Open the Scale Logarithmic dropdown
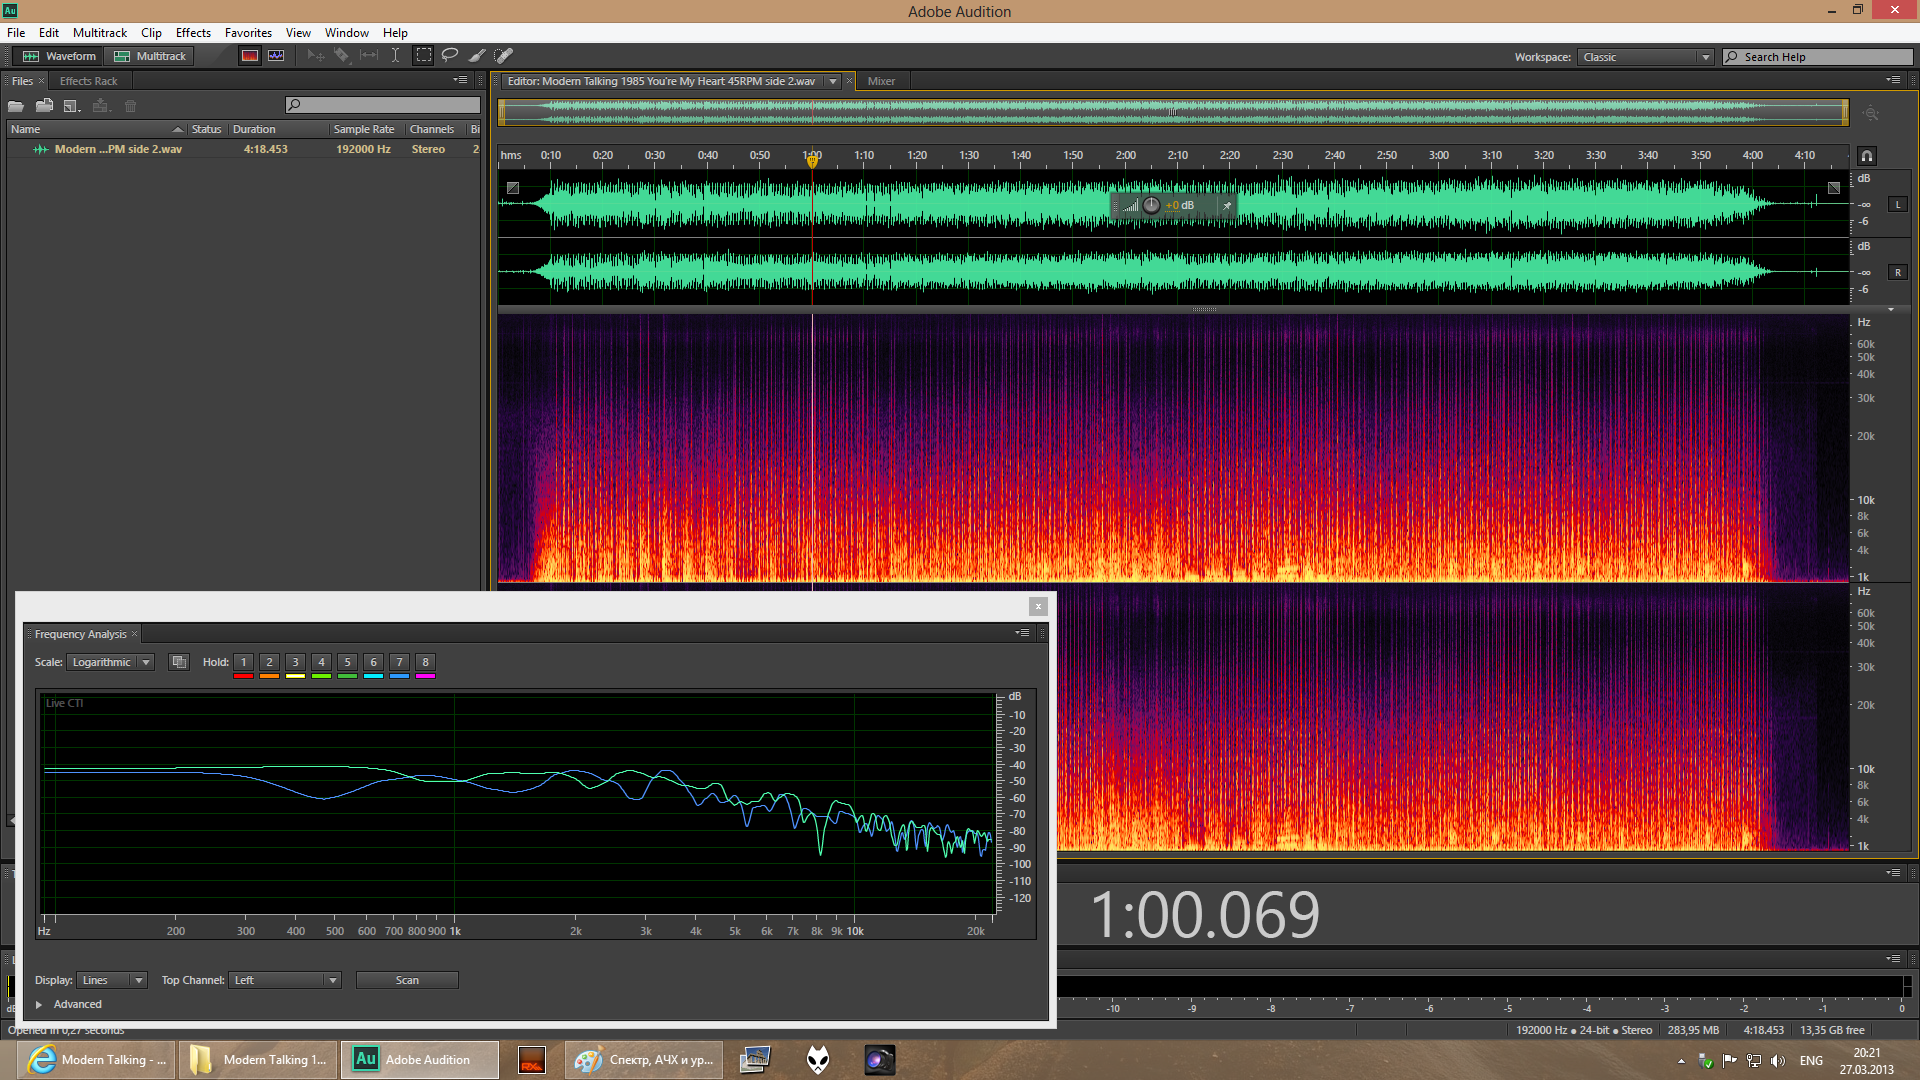The image size is (1920, 1080). pyautogui.click(x=111, y=662)
